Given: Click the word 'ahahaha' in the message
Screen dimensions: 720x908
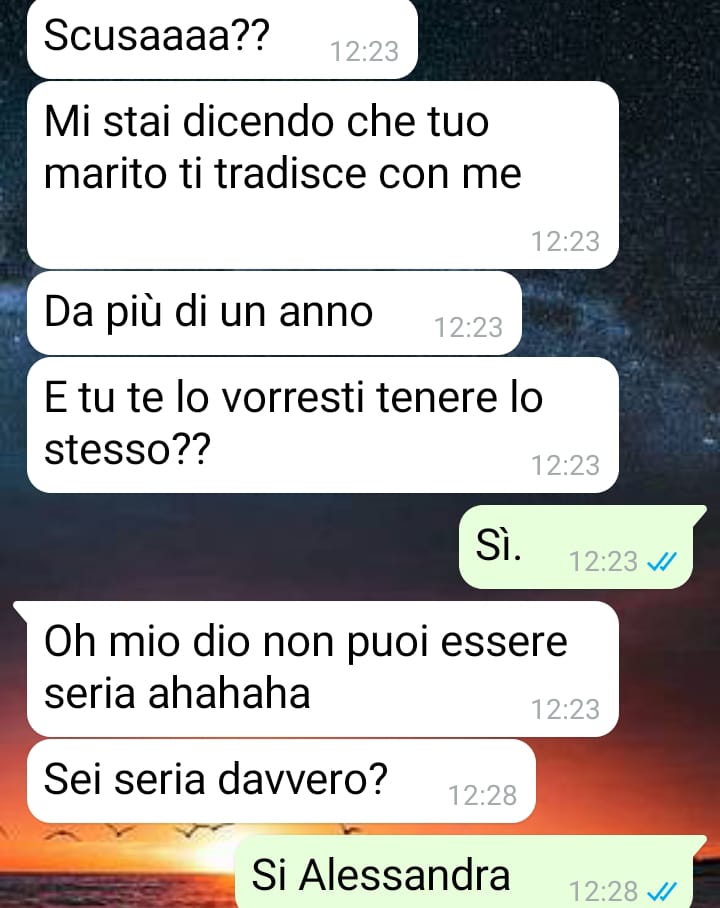Looking at the screenshot, I should tap(229, 693).
